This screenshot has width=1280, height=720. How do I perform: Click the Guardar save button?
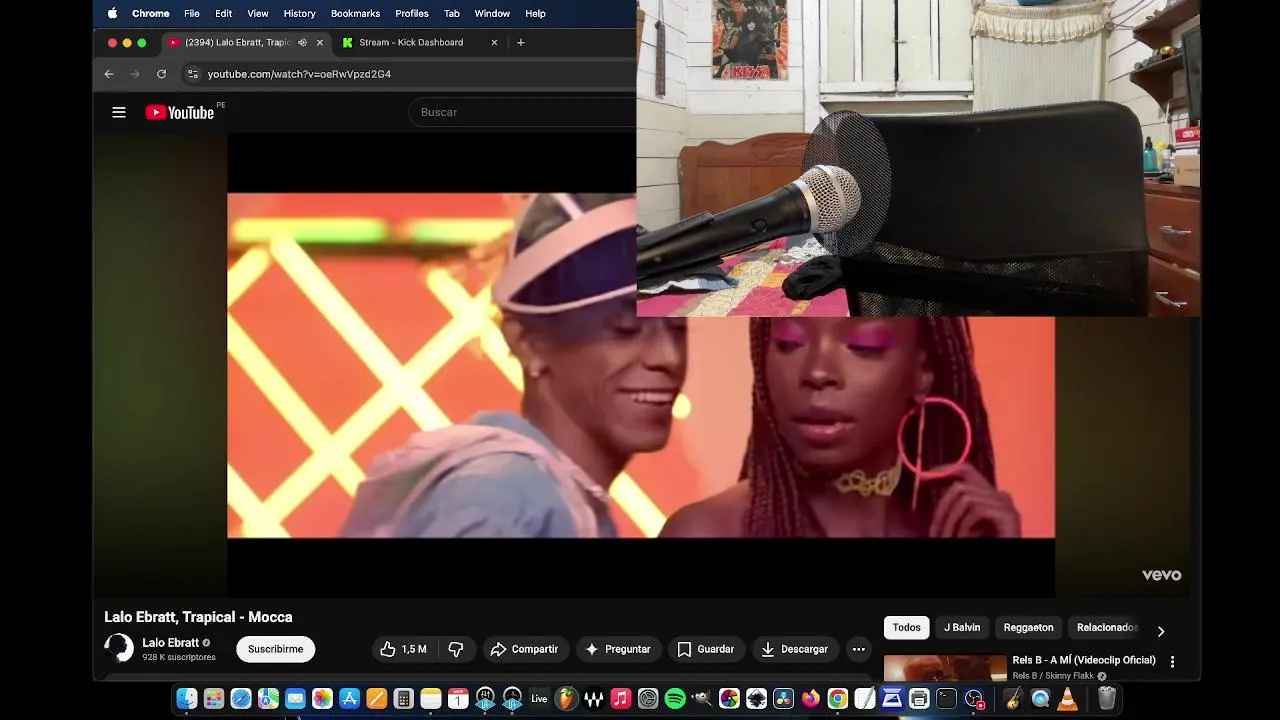[706, 649]
